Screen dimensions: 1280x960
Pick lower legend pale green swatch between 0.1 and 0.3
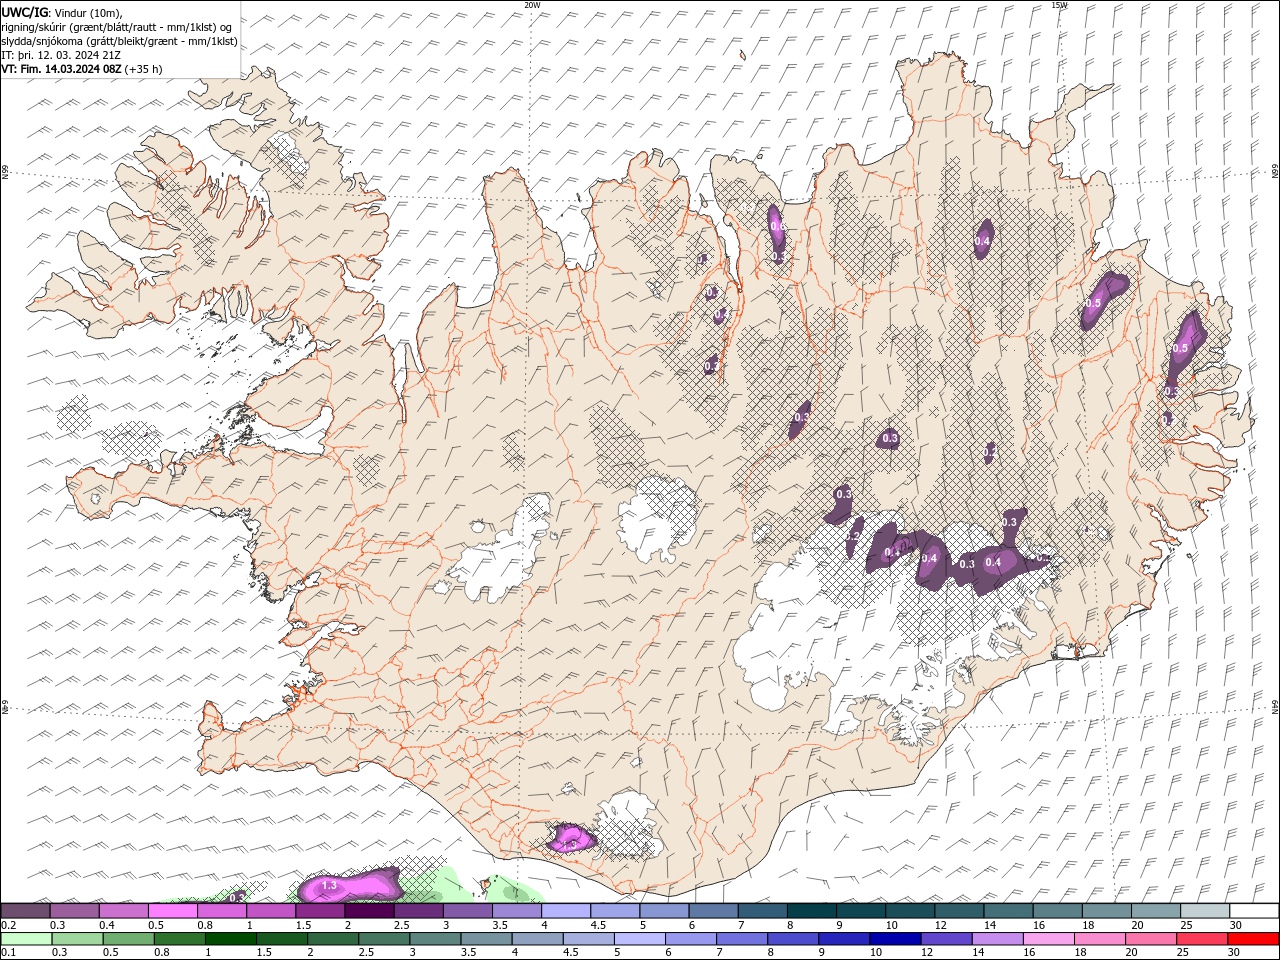point(26,939)
